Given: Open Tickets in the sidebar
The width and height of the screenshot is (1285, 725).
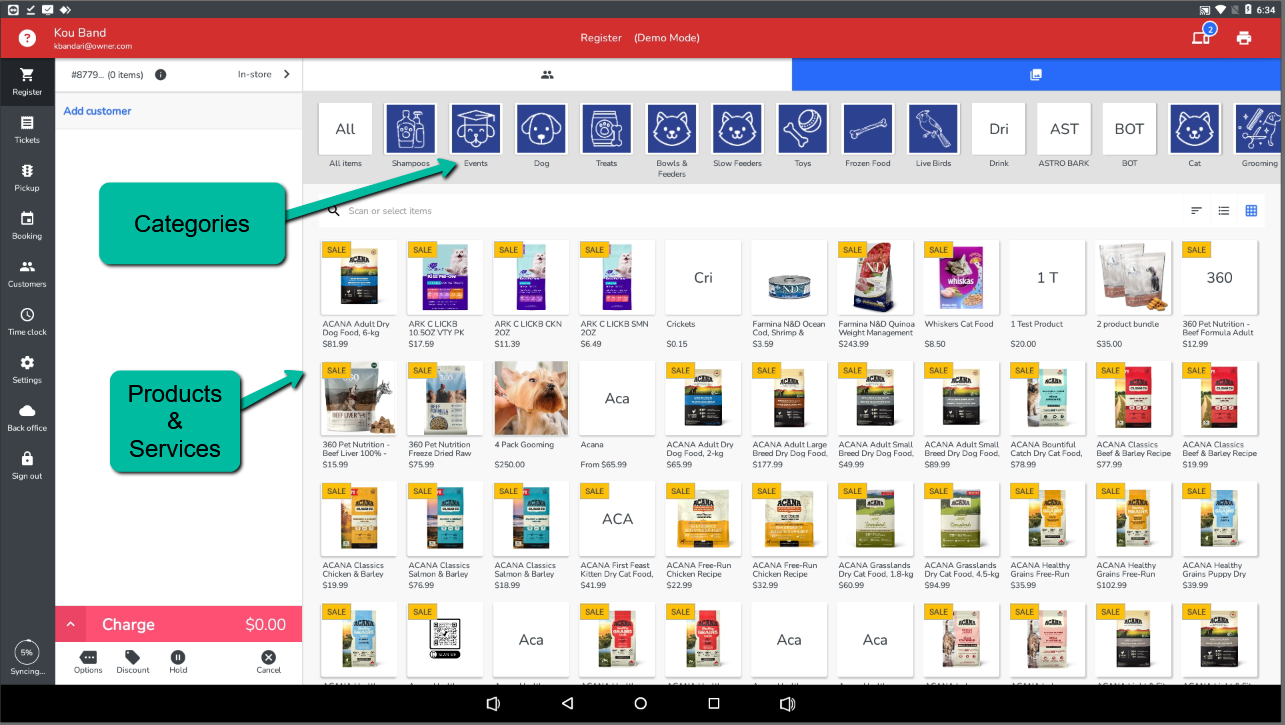Looking at the screenshot, I should click(x=27, y=130).
